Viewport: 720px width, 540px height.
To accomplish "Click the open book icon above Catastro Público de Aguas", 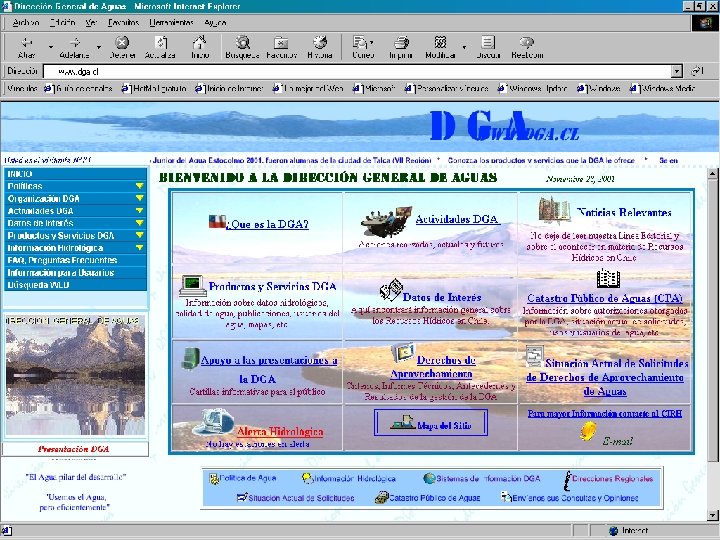I will coord(608,278).
